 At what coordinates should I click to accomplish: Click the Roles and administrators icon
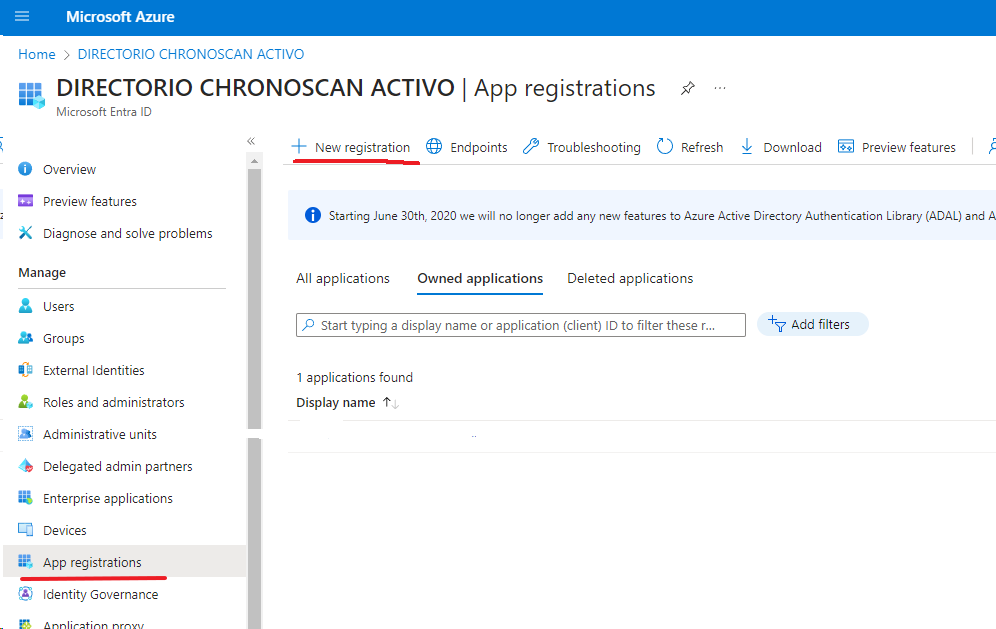(x=25, y=402)
